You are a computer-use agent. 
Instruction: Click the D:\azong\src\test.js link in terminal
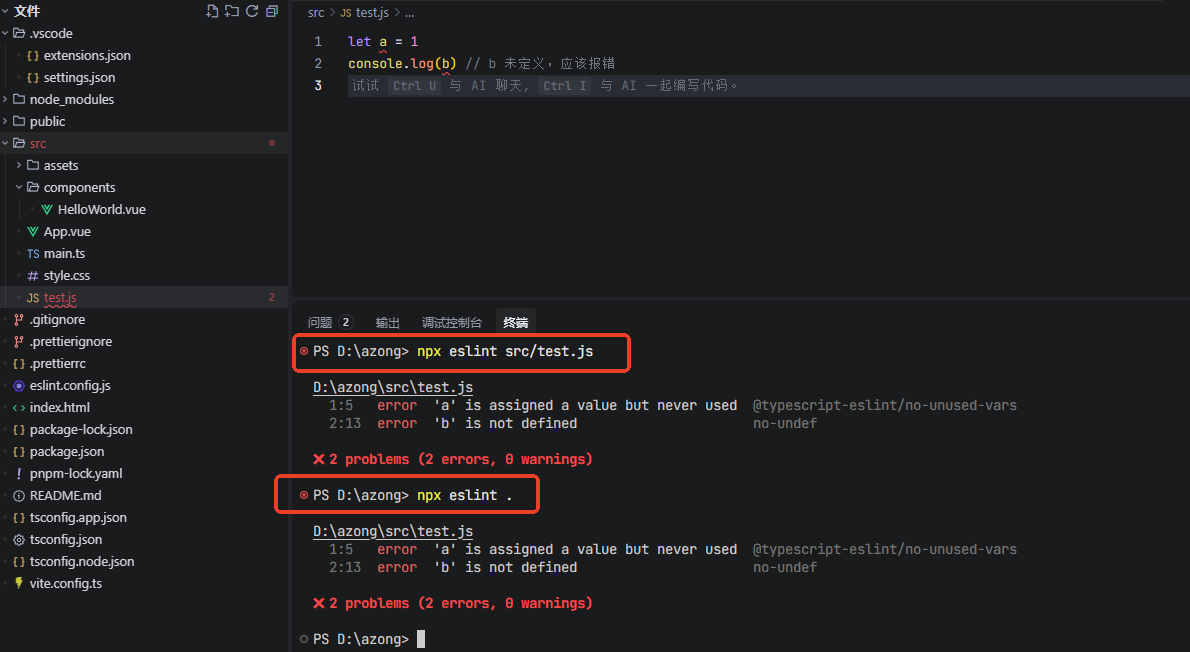(x=393, y=388)
